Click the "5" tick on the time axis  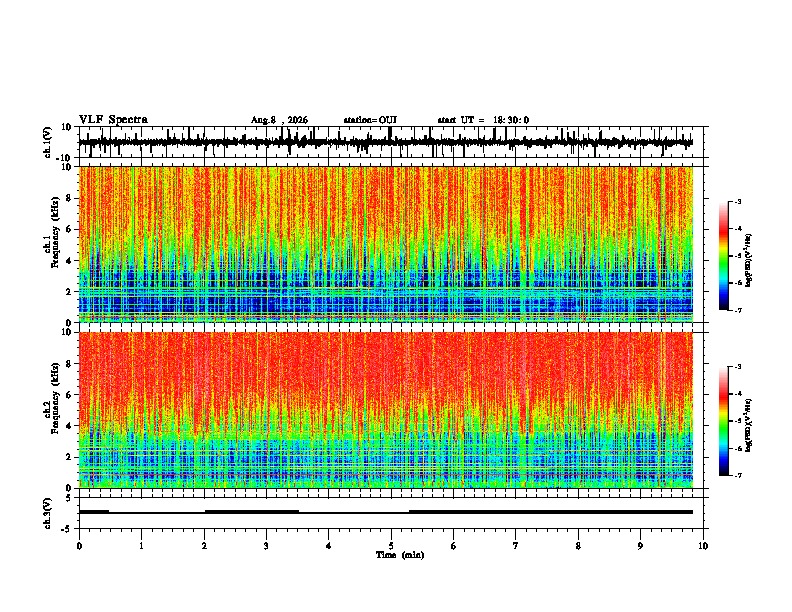(391, 546)
